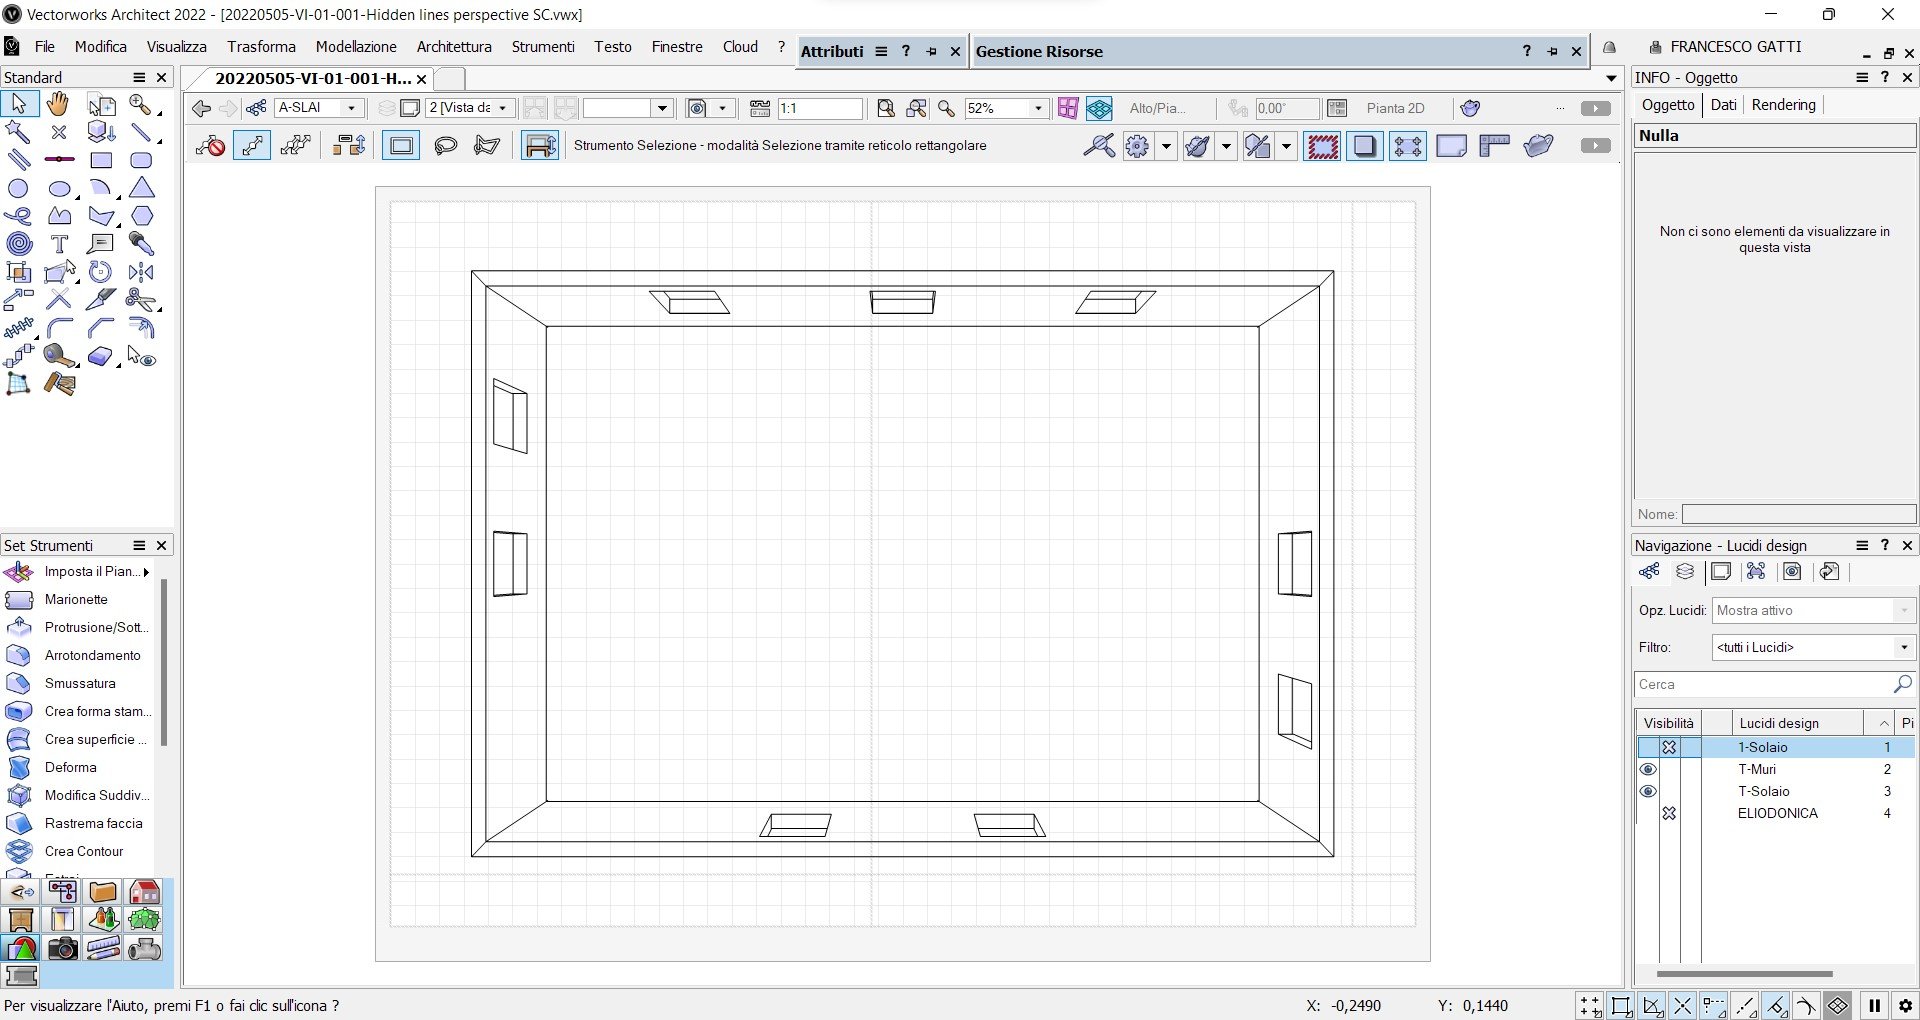The width and height of the screenshot is (1920, 1020).
Task: Activate lasso selection mode in the tool bar
Action: pyautogui.click(x=444, y=145)
